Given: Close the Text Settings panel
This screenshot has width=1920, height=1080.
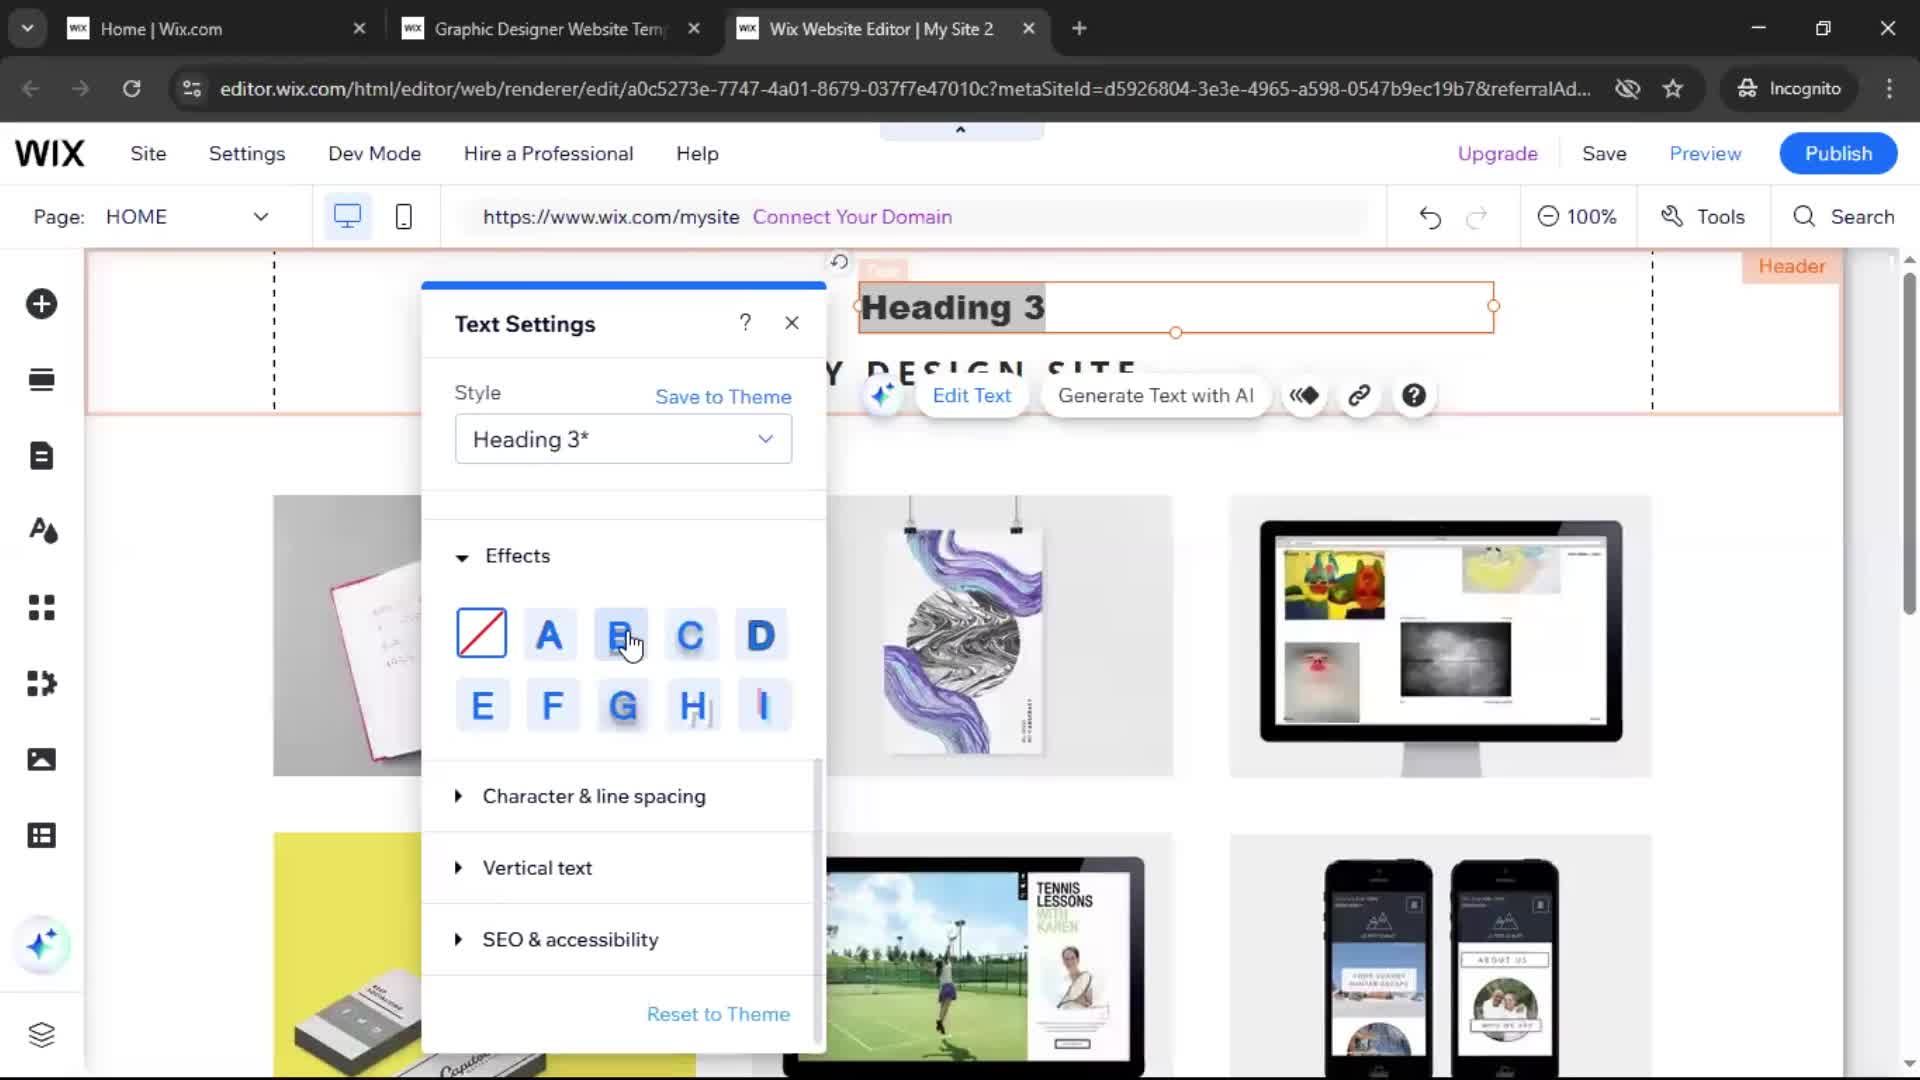Looking at the screenshot, I should pyautogui.click(x=792, y=323).
